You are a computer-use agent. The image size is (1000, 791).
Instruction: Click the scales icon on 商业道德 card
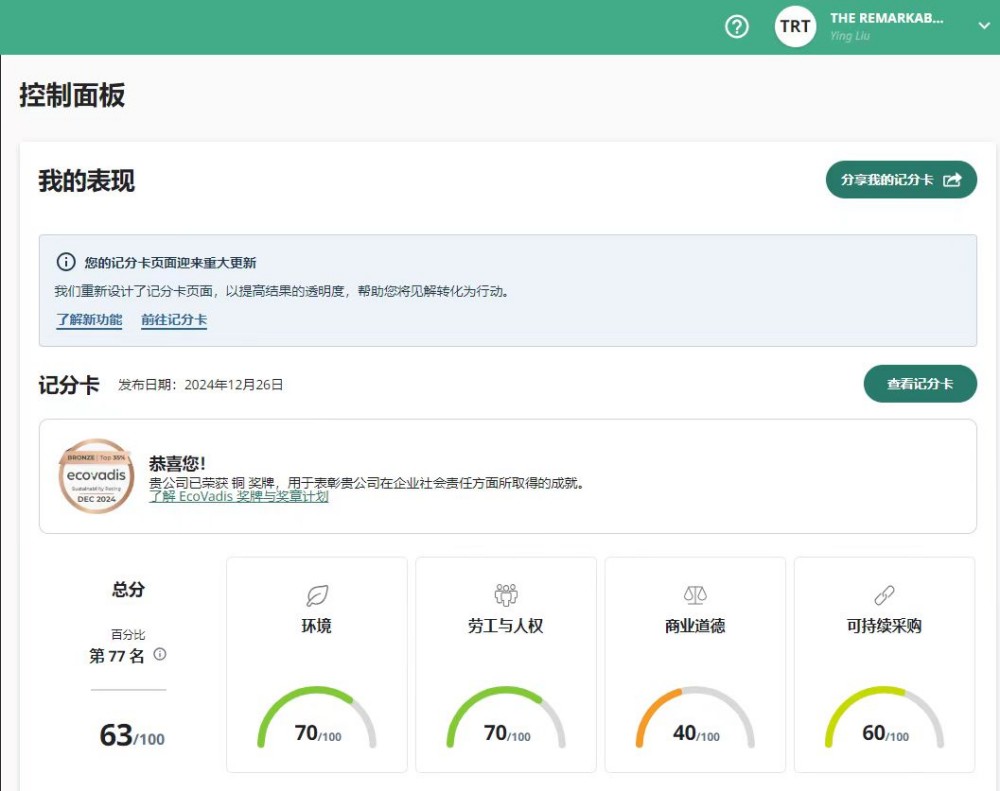click(695, 594)
